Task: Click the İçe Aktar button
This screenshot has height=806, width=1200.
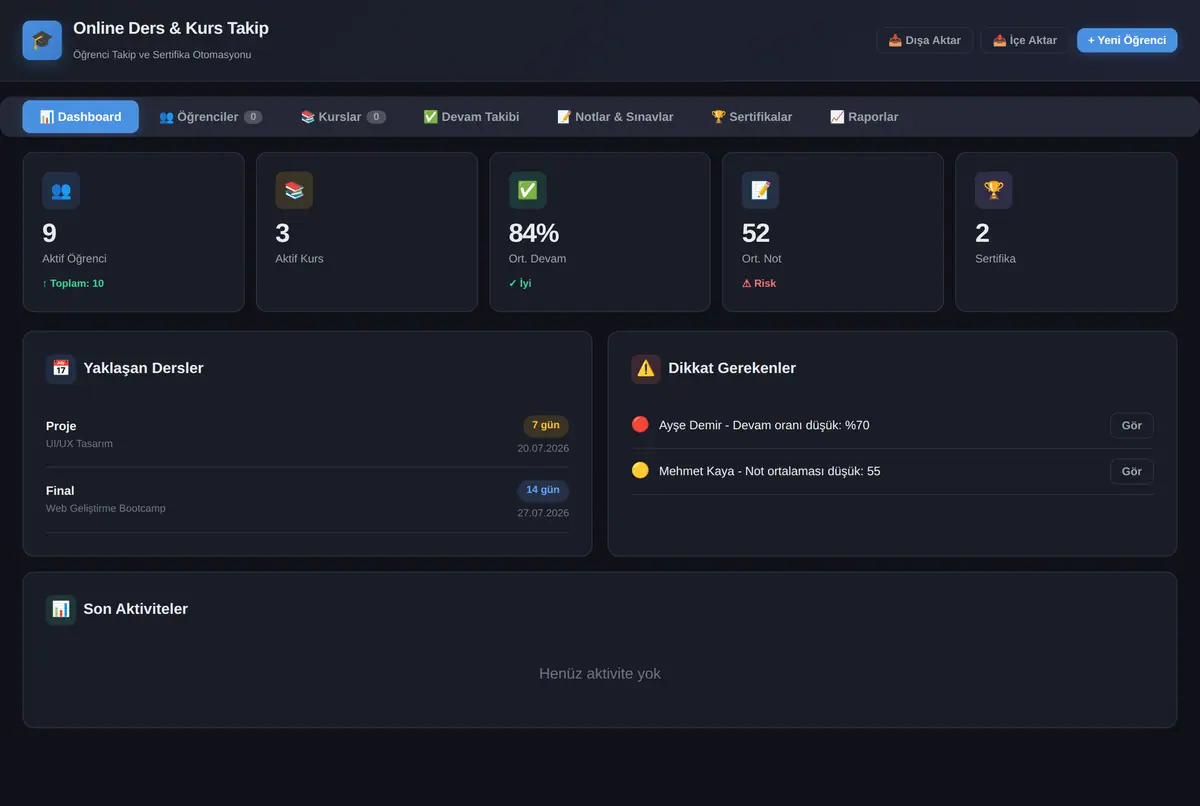Action: point(1025,40)
